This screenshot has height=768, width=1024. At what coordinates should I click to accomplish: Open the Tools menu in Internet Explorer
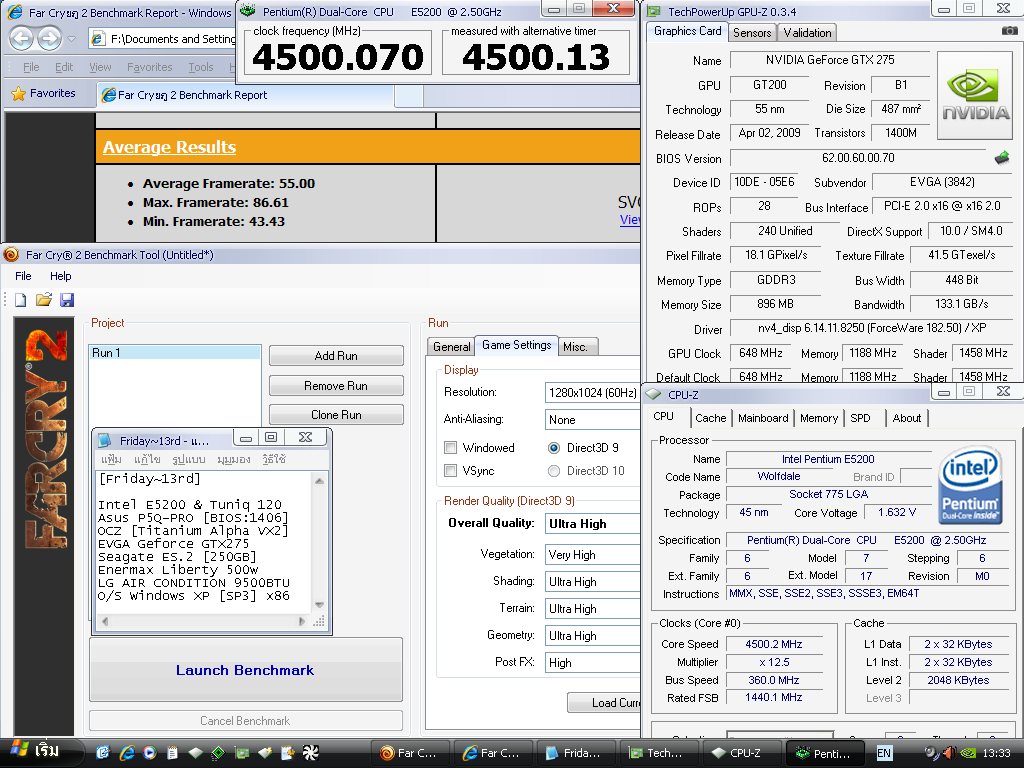point(200,67)
